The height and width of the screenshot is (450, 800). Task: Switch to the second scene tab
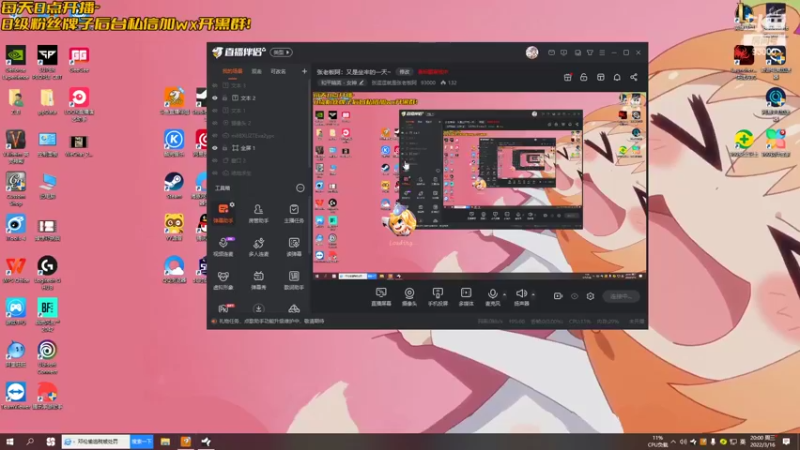tap(257, 71)
